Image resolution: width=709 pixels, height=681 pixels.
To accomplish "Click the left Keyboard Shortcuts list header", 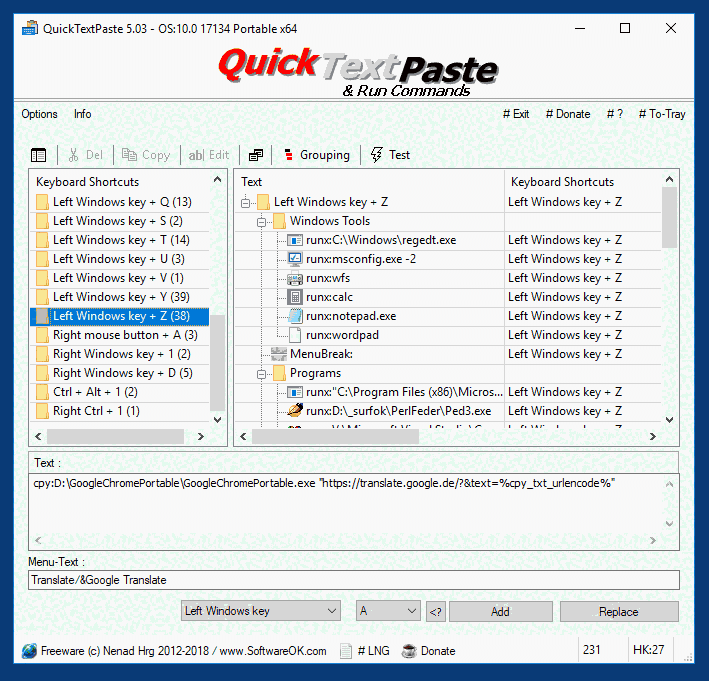I will tap(120, 182).
